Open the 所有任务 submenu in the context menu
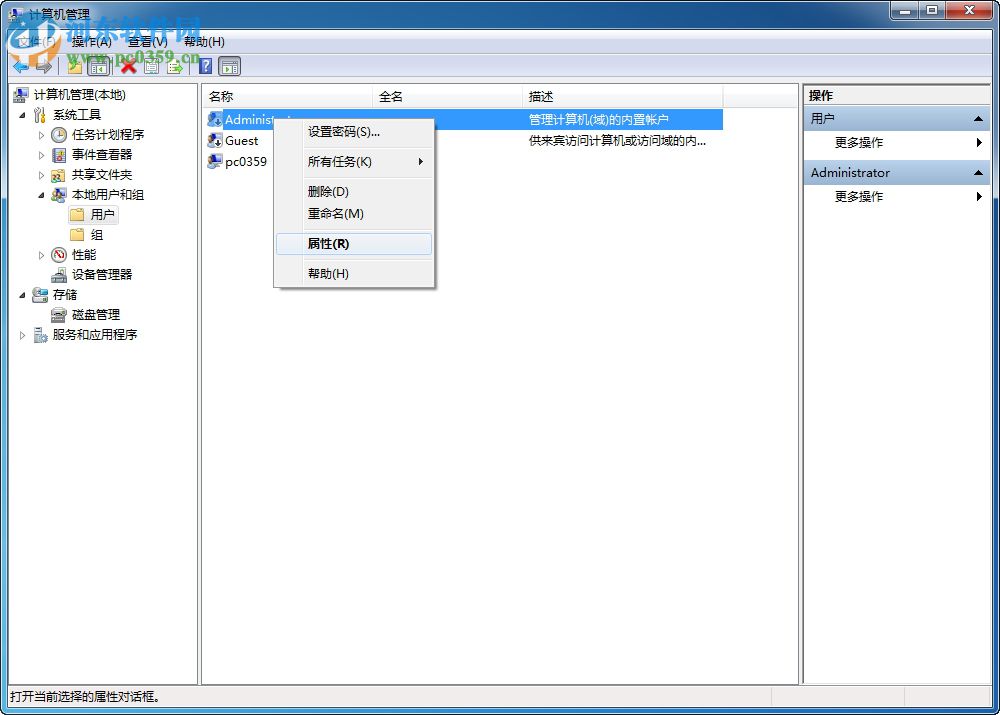This screenshot has width=1000, height=715. (x=340, y=160)
